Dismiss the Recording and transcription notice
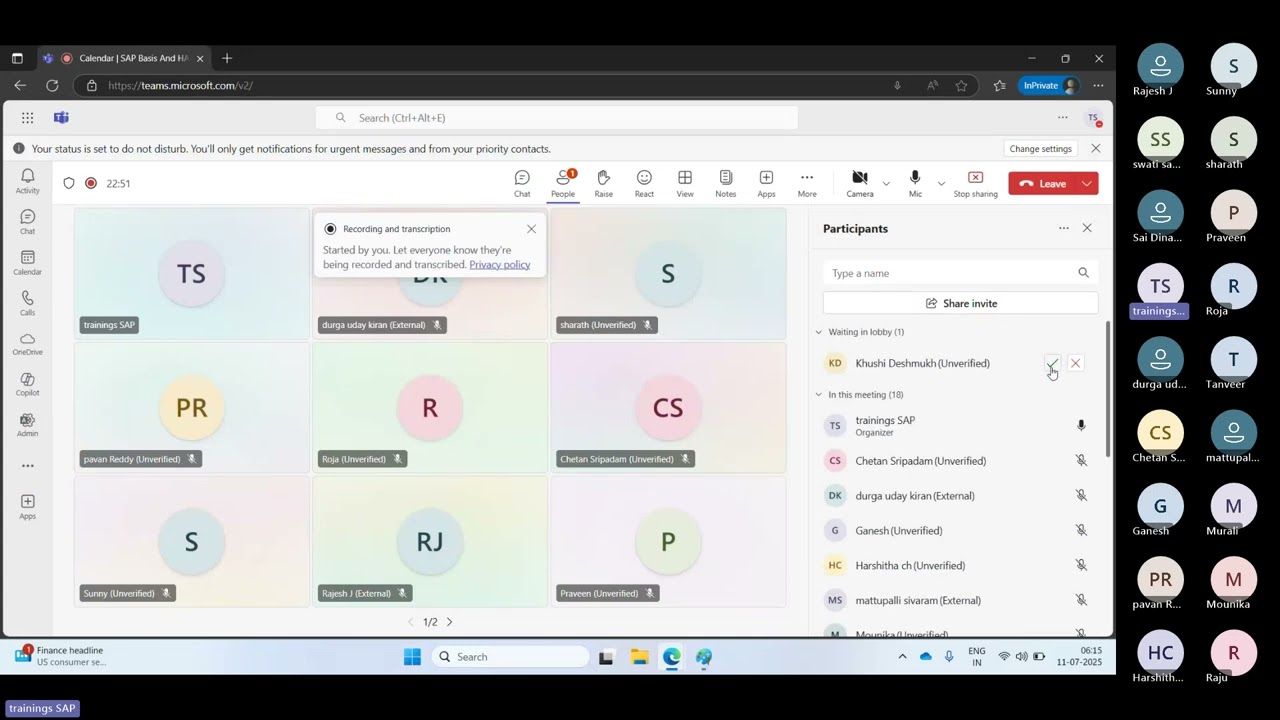 (531, 229)
